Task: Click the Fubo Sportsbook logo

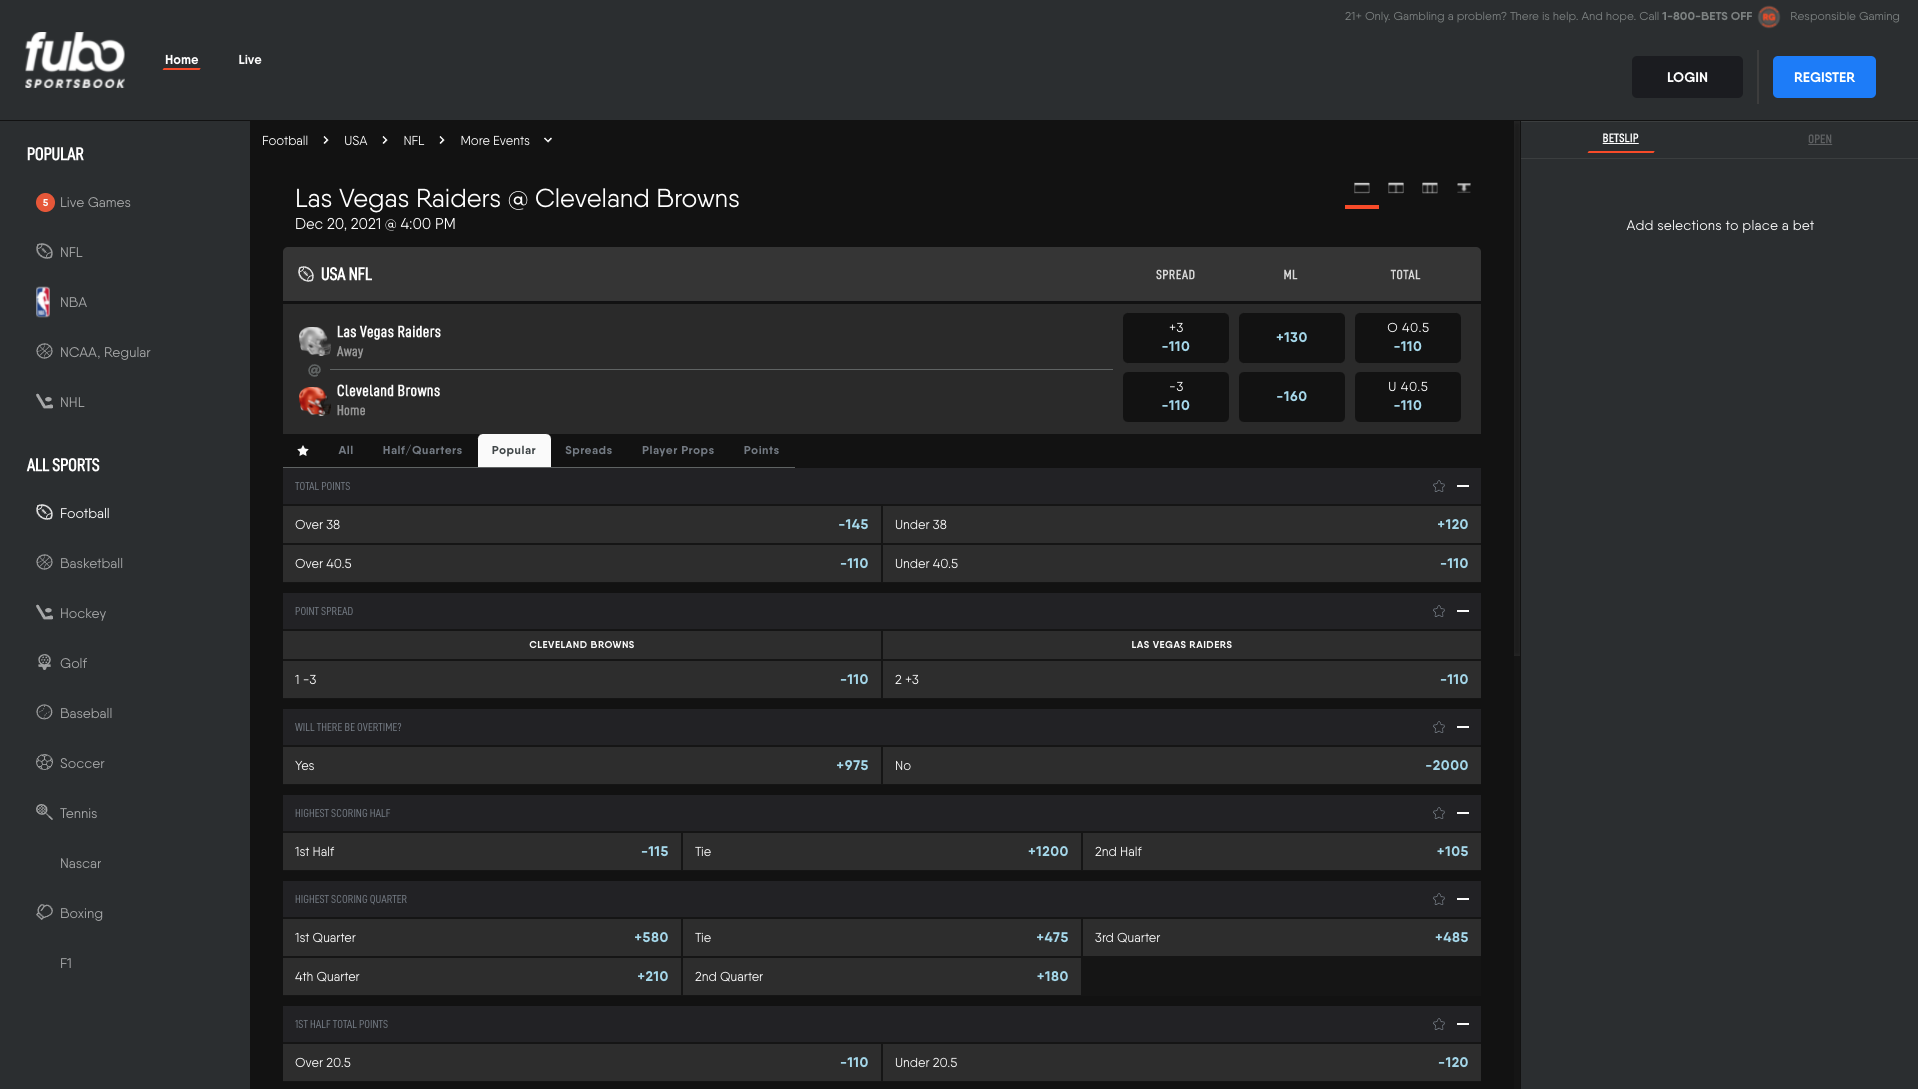Action: click(75, 60)
